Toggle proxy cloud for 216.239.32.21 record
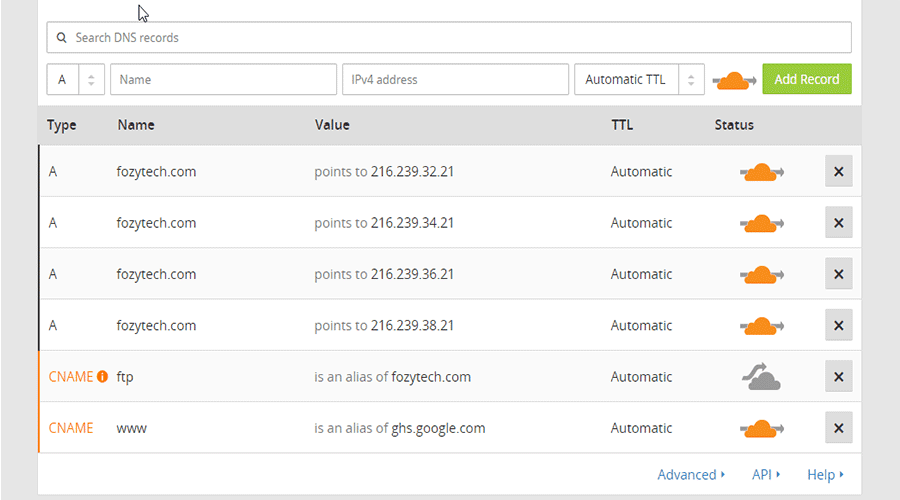 pyautogui.click(x=761, y=172)
